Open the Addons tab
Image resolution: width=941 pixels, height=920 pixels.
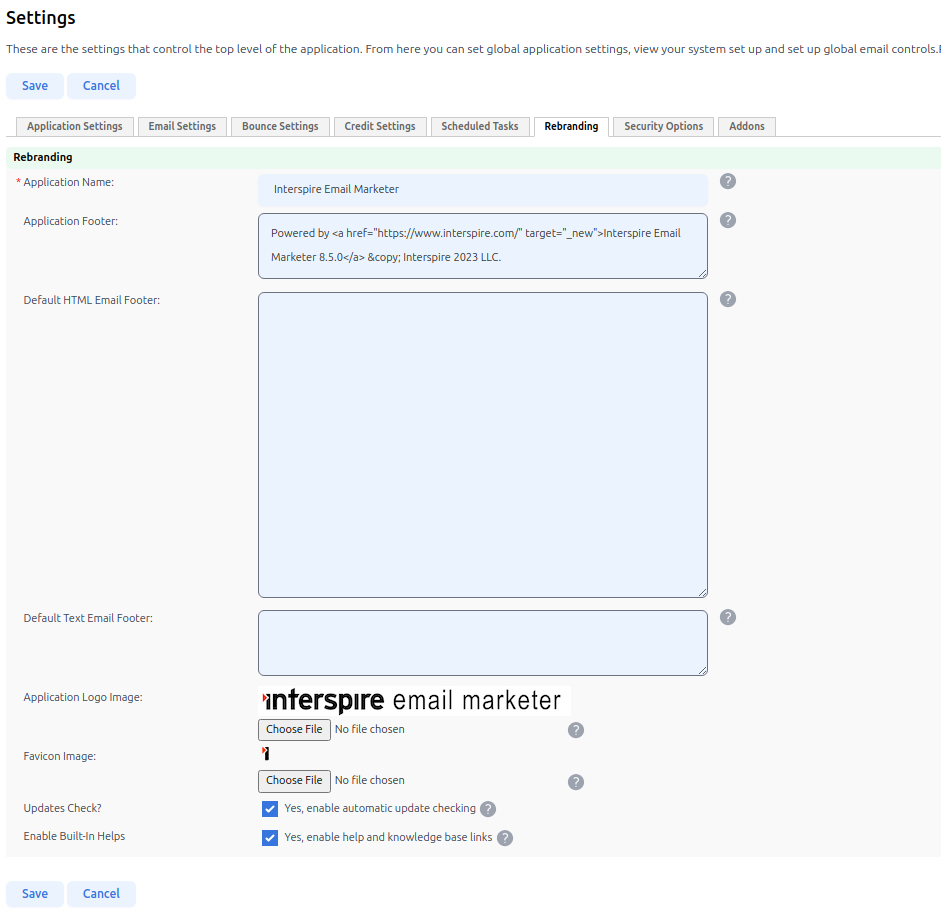(747, 127)
